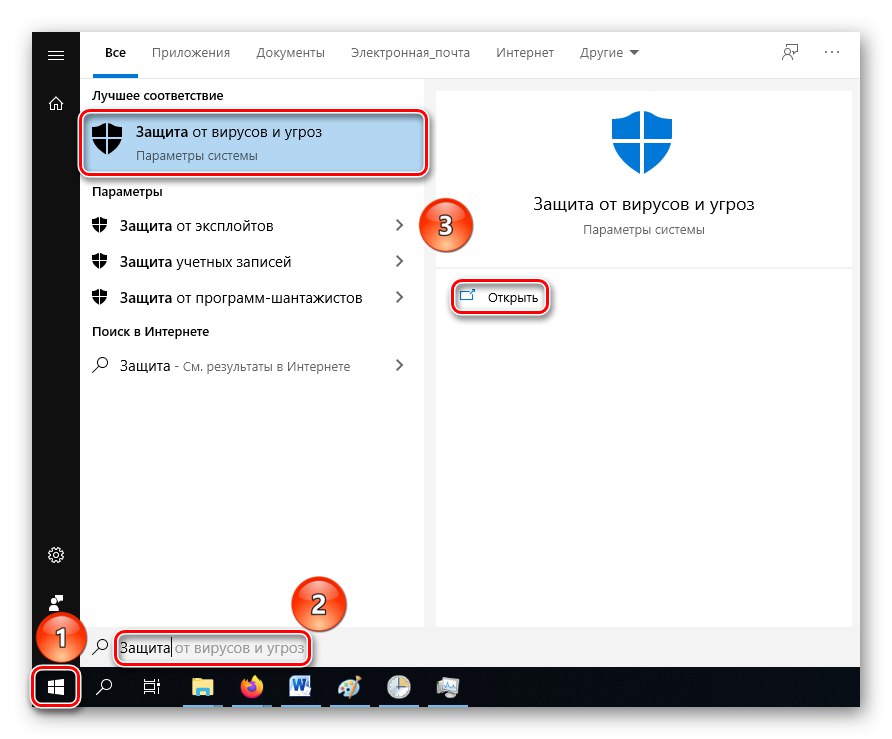This screenshot has height=739, width=892.
Task: Launch Firefox from the taskbar
Action: (251, 687)
